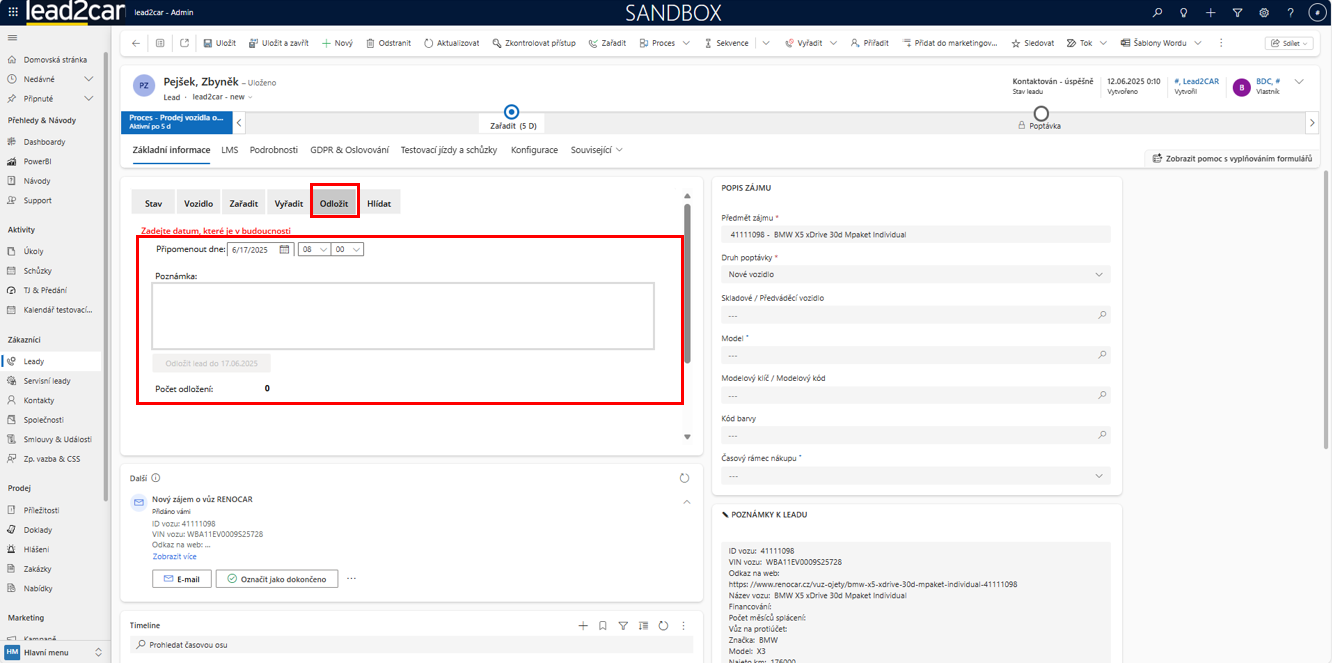Screen dimensions: 1332x663
Task: Open the GDPR & Oslovování tab
Action: coord(349,150)
